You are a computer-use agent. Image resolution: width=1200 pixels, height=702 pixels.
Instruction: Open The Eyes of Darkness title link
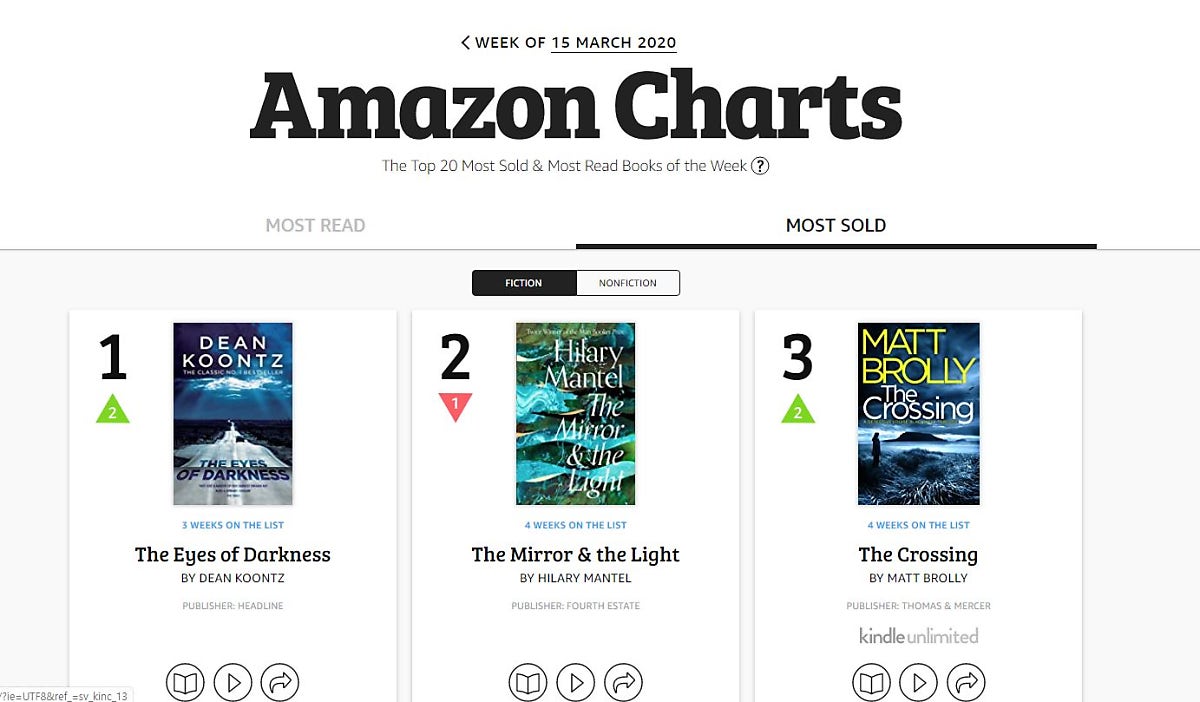pyautogui.click(x=233, y=554)
